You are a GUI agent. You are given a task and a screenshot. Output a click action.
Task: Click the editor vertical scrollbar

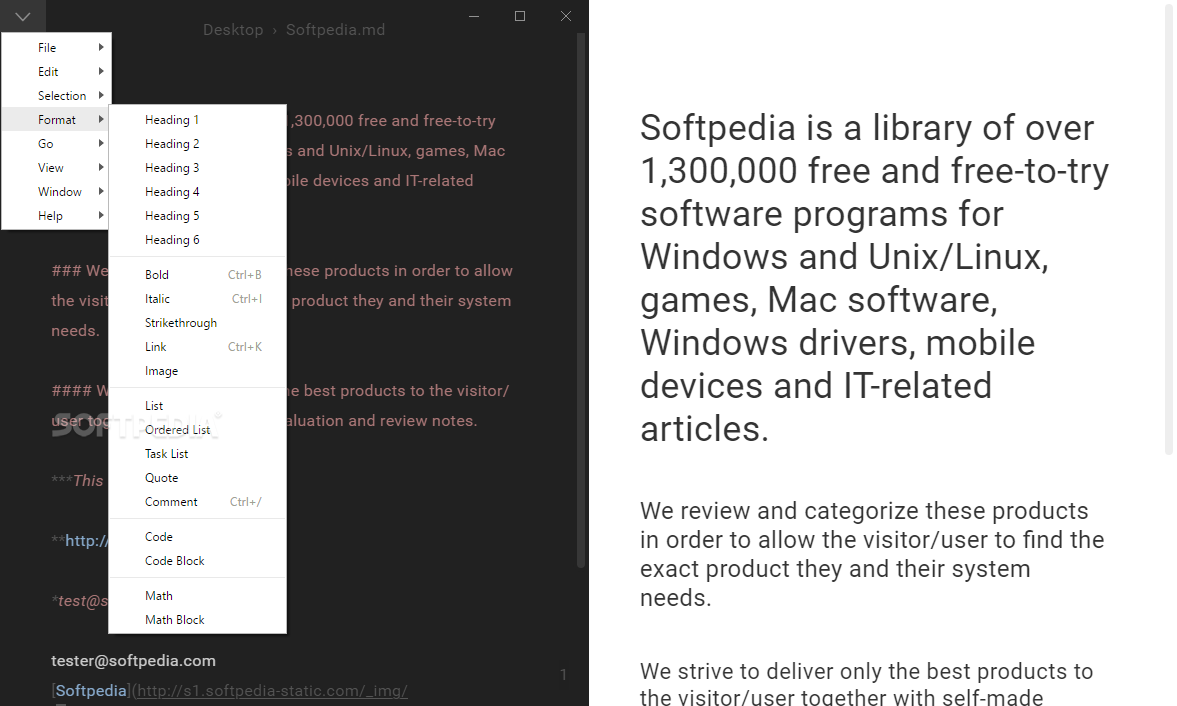click(x=580, y=300)
